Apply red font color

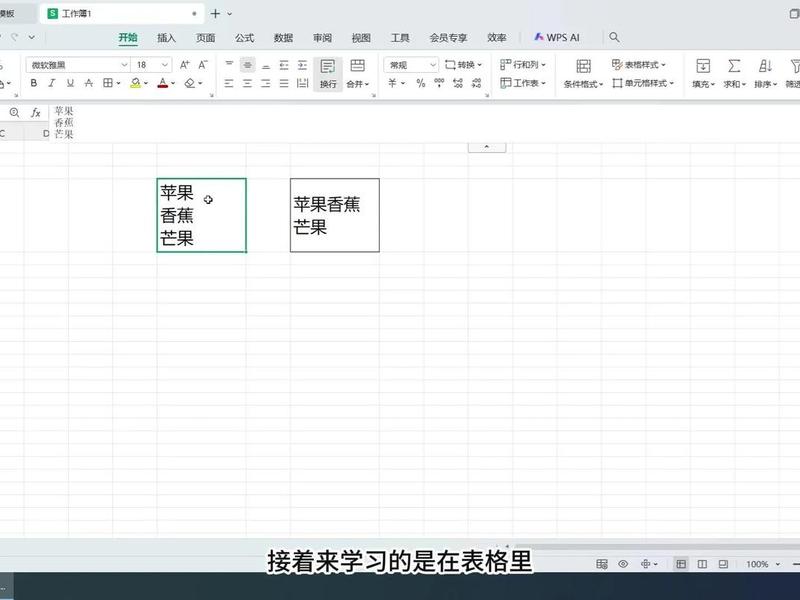pos(163,83)
